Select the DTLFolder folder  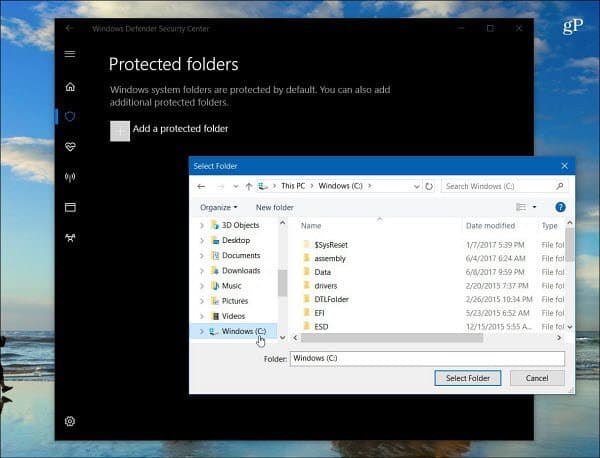(x=331, y=299)
